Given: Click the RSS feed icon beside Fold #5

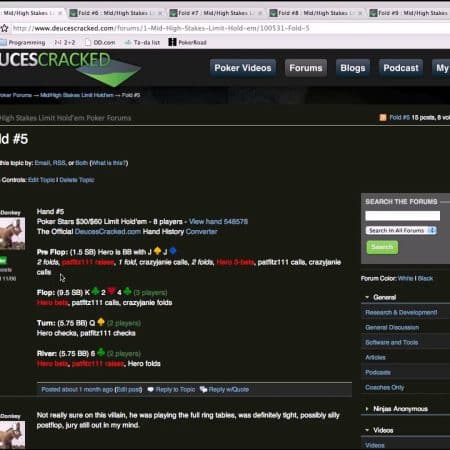Looking at the screenshot, I should (383, 117).
